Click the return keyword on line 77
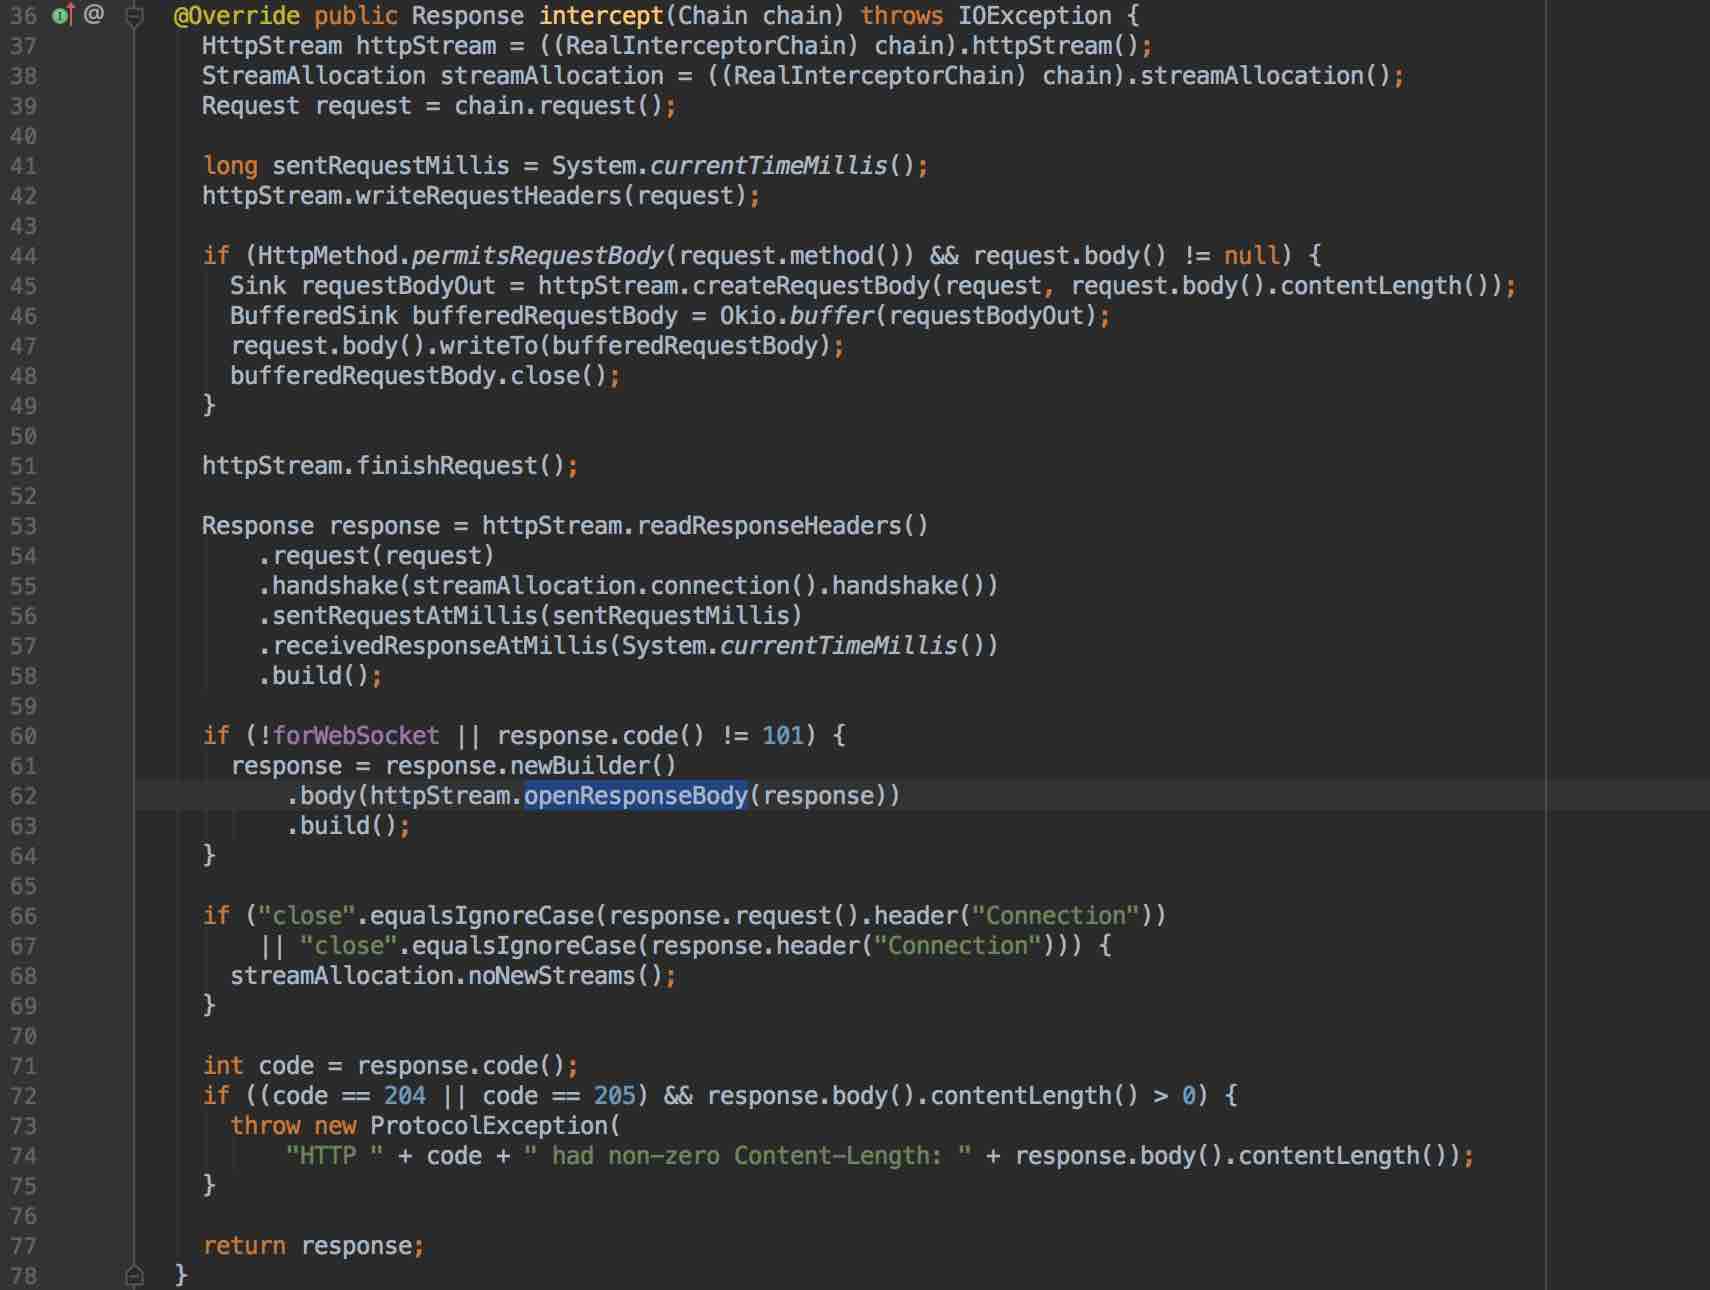This screenshot has width=1710, height=1290. (244, 1246)
